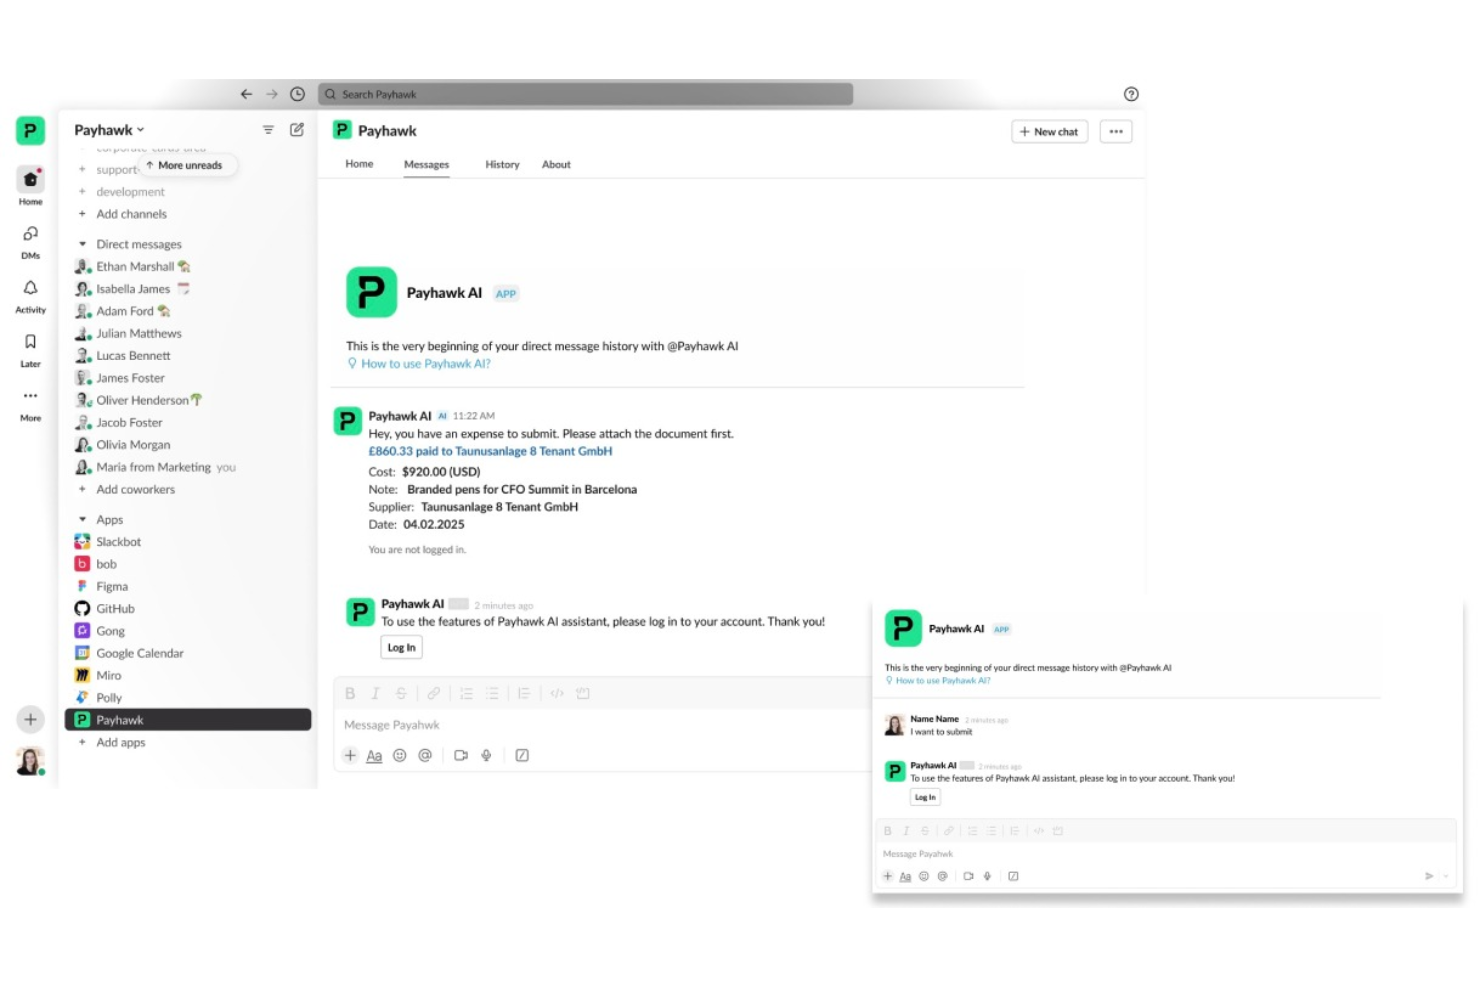
Task: Record an audio clip from the composer
Action: [x=486, y=755]
